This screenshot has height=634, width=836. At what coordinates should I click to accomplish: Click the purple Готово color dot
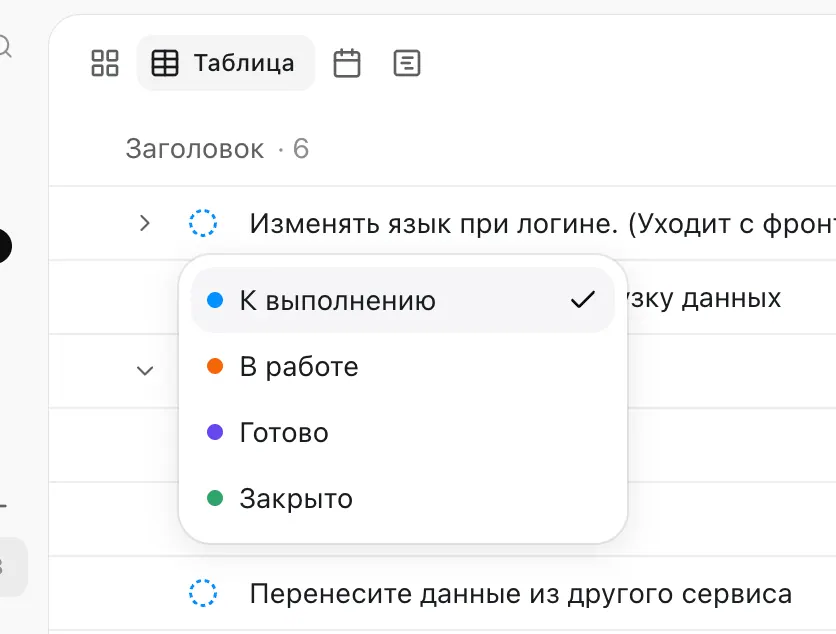[215, 432]
